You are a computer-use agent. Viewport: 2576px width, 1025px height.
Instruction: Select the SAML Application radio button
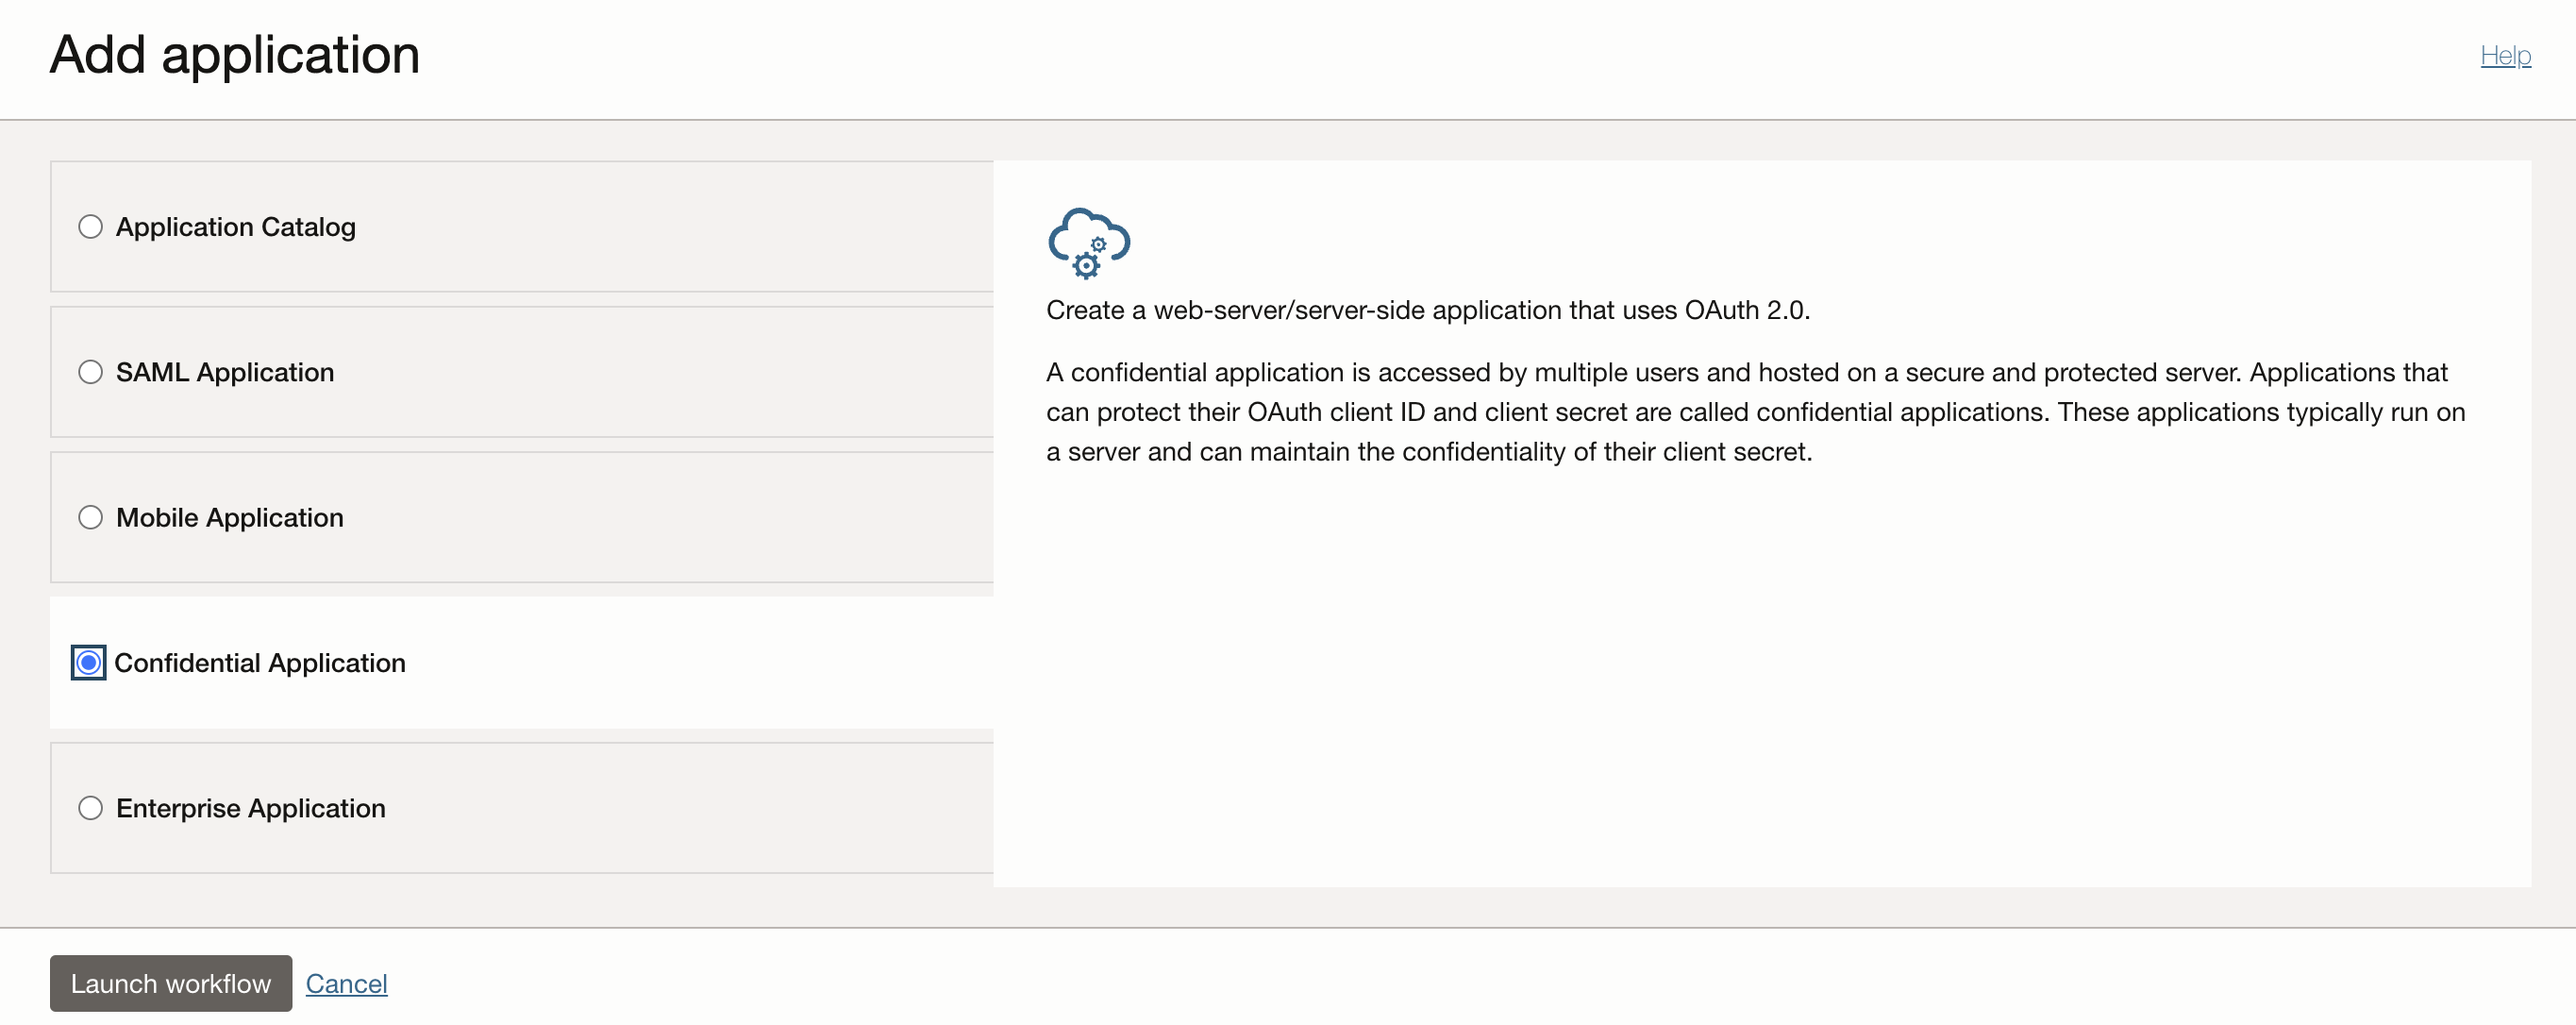coord(90,372)
